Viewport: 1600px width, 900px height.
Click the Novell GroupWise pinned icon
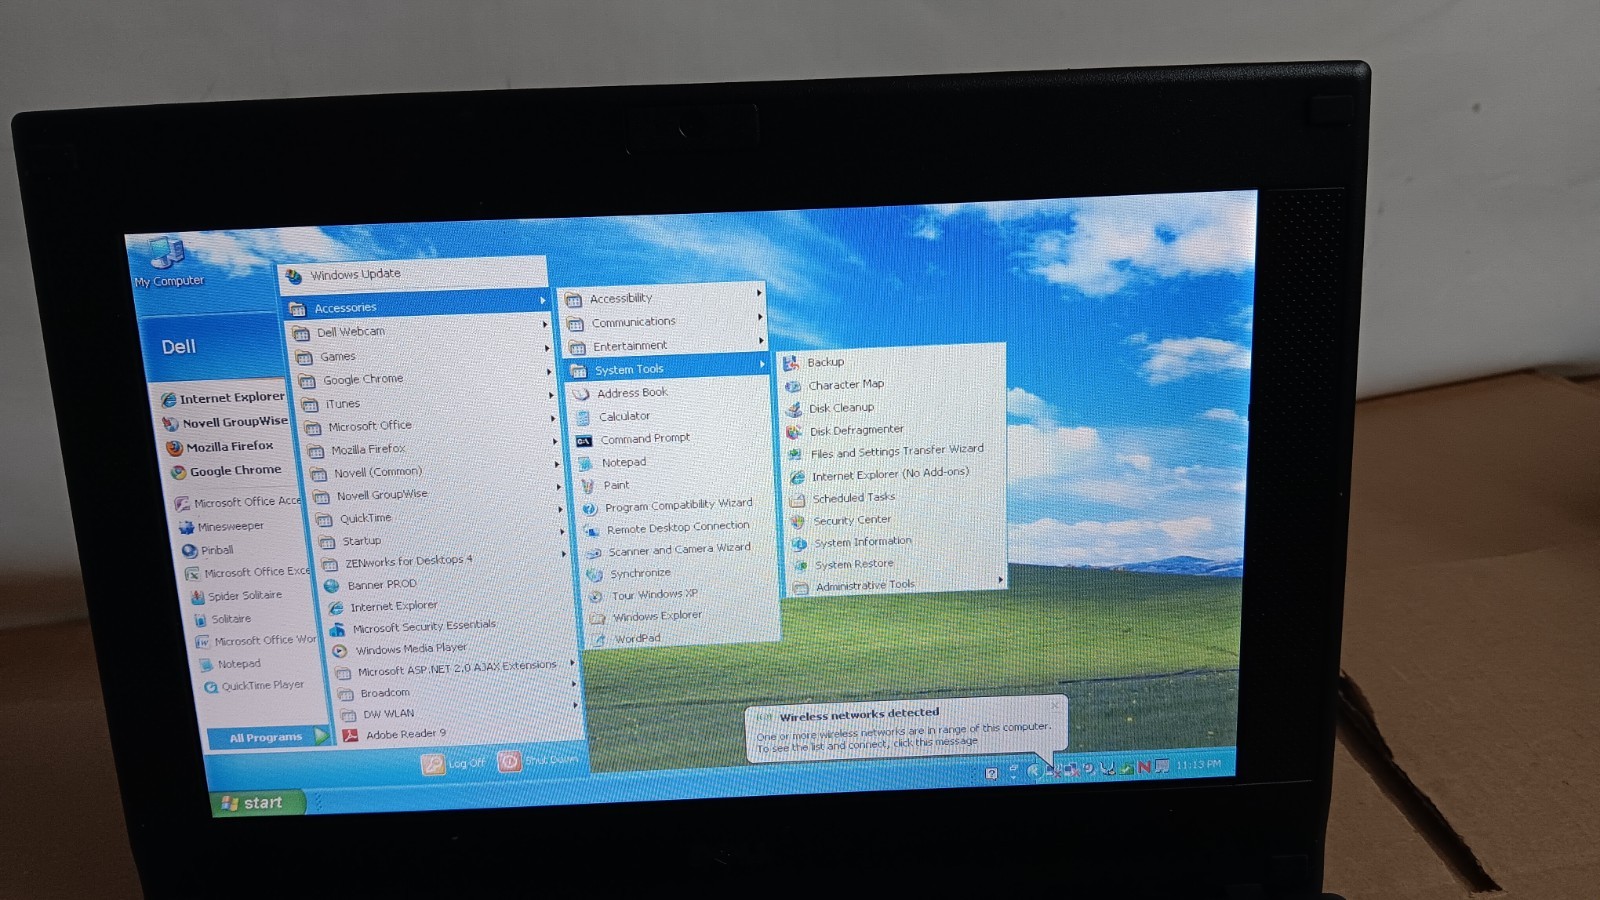(x=171, y=424)
